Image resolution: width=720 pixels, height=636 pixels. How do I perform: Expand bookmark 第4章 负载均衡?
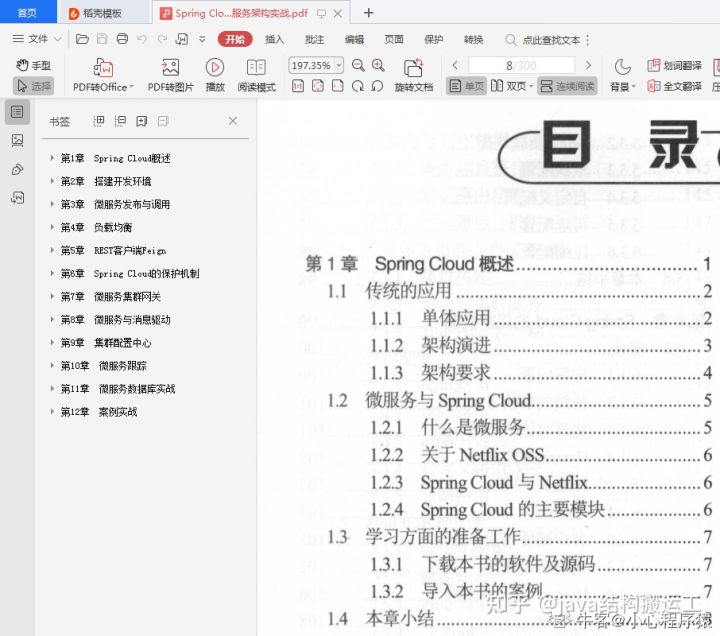coord(52,227)
